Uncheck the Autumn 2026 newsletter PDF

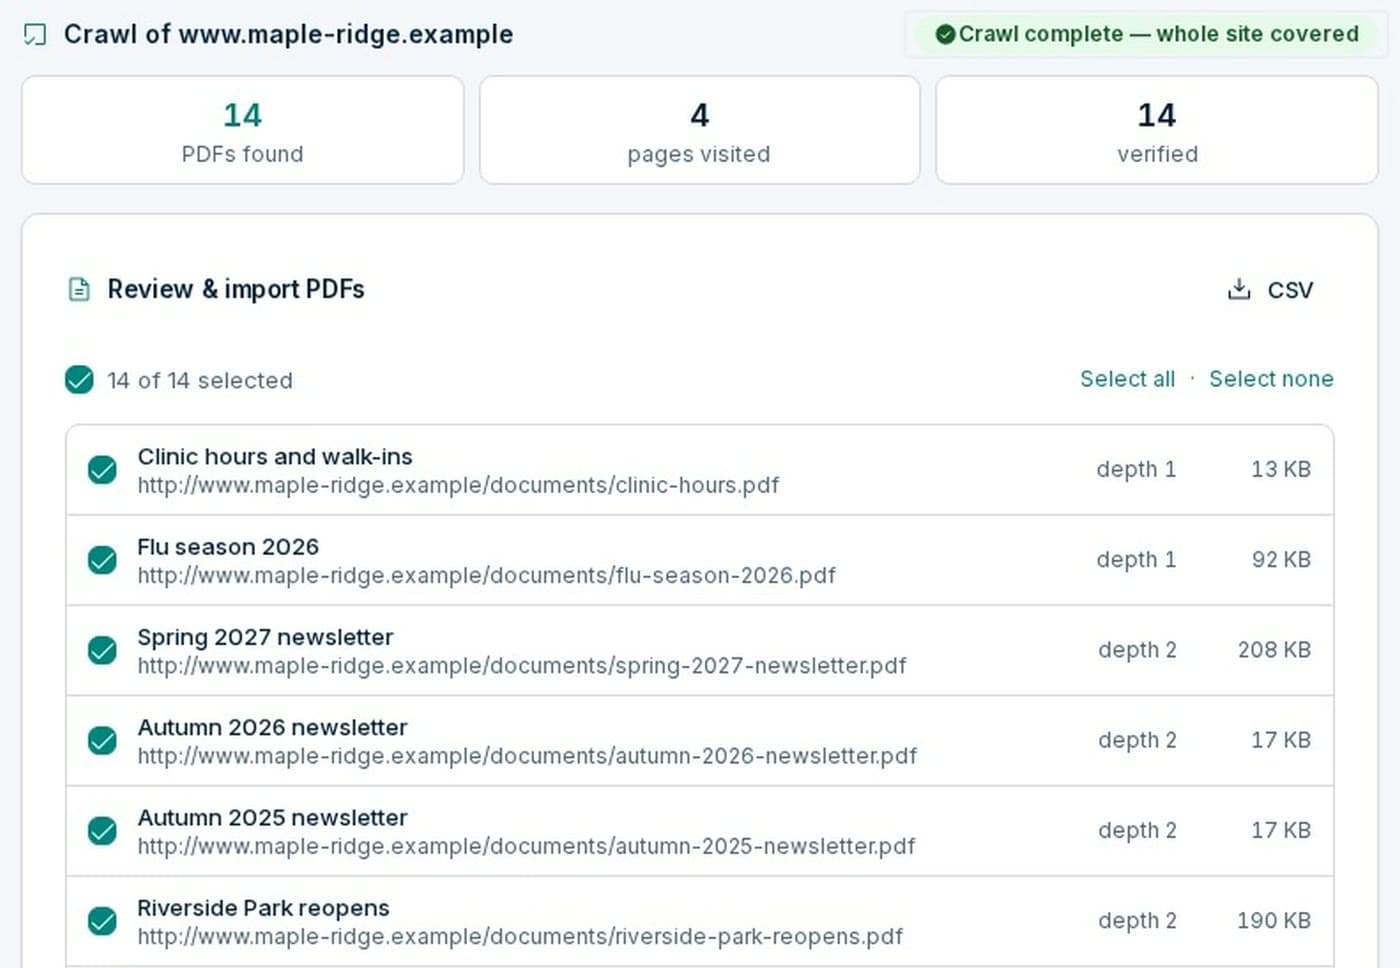[102, 740]
